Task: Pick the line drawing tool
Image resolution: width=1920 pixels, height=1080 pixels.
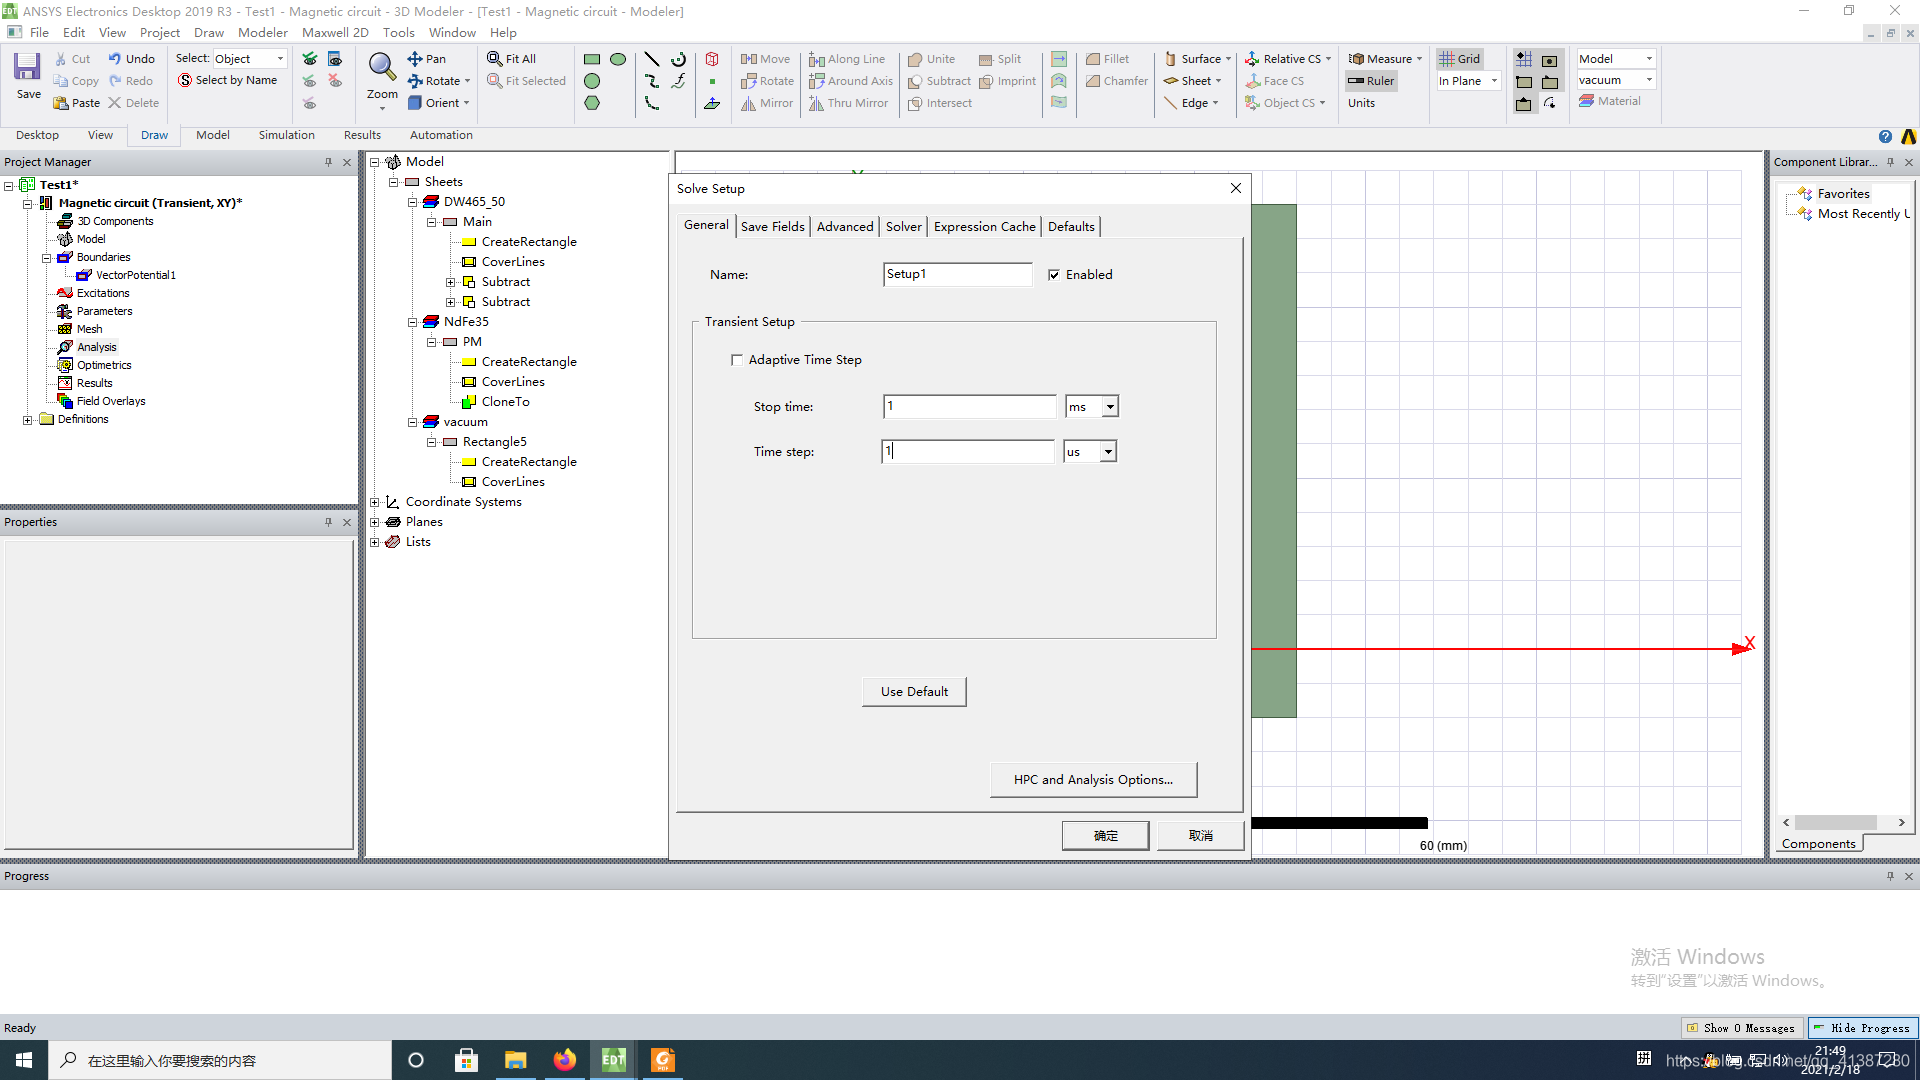Action: [x=651, y=59]
